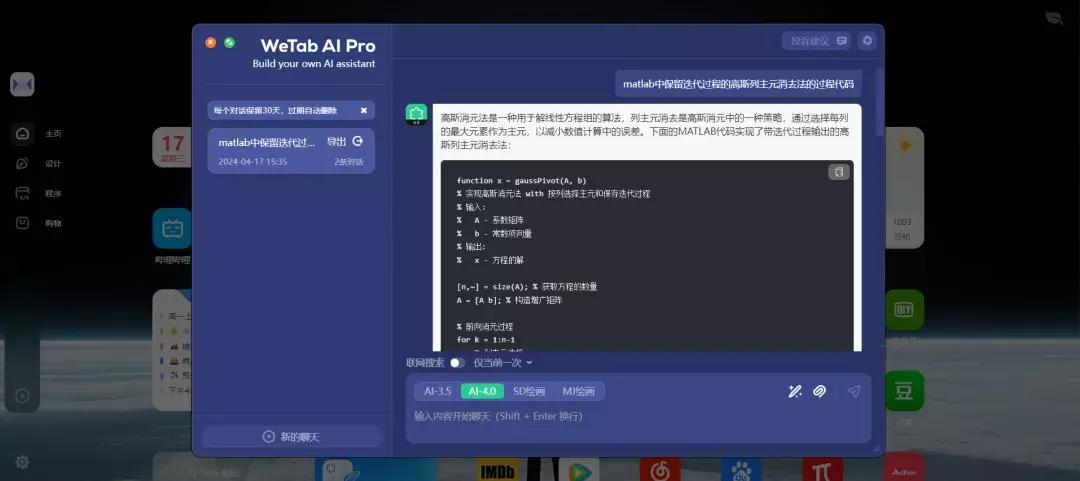Open 购物 shopping in the sidebar
Screen dimensions: 1080x481
(39, 223)
